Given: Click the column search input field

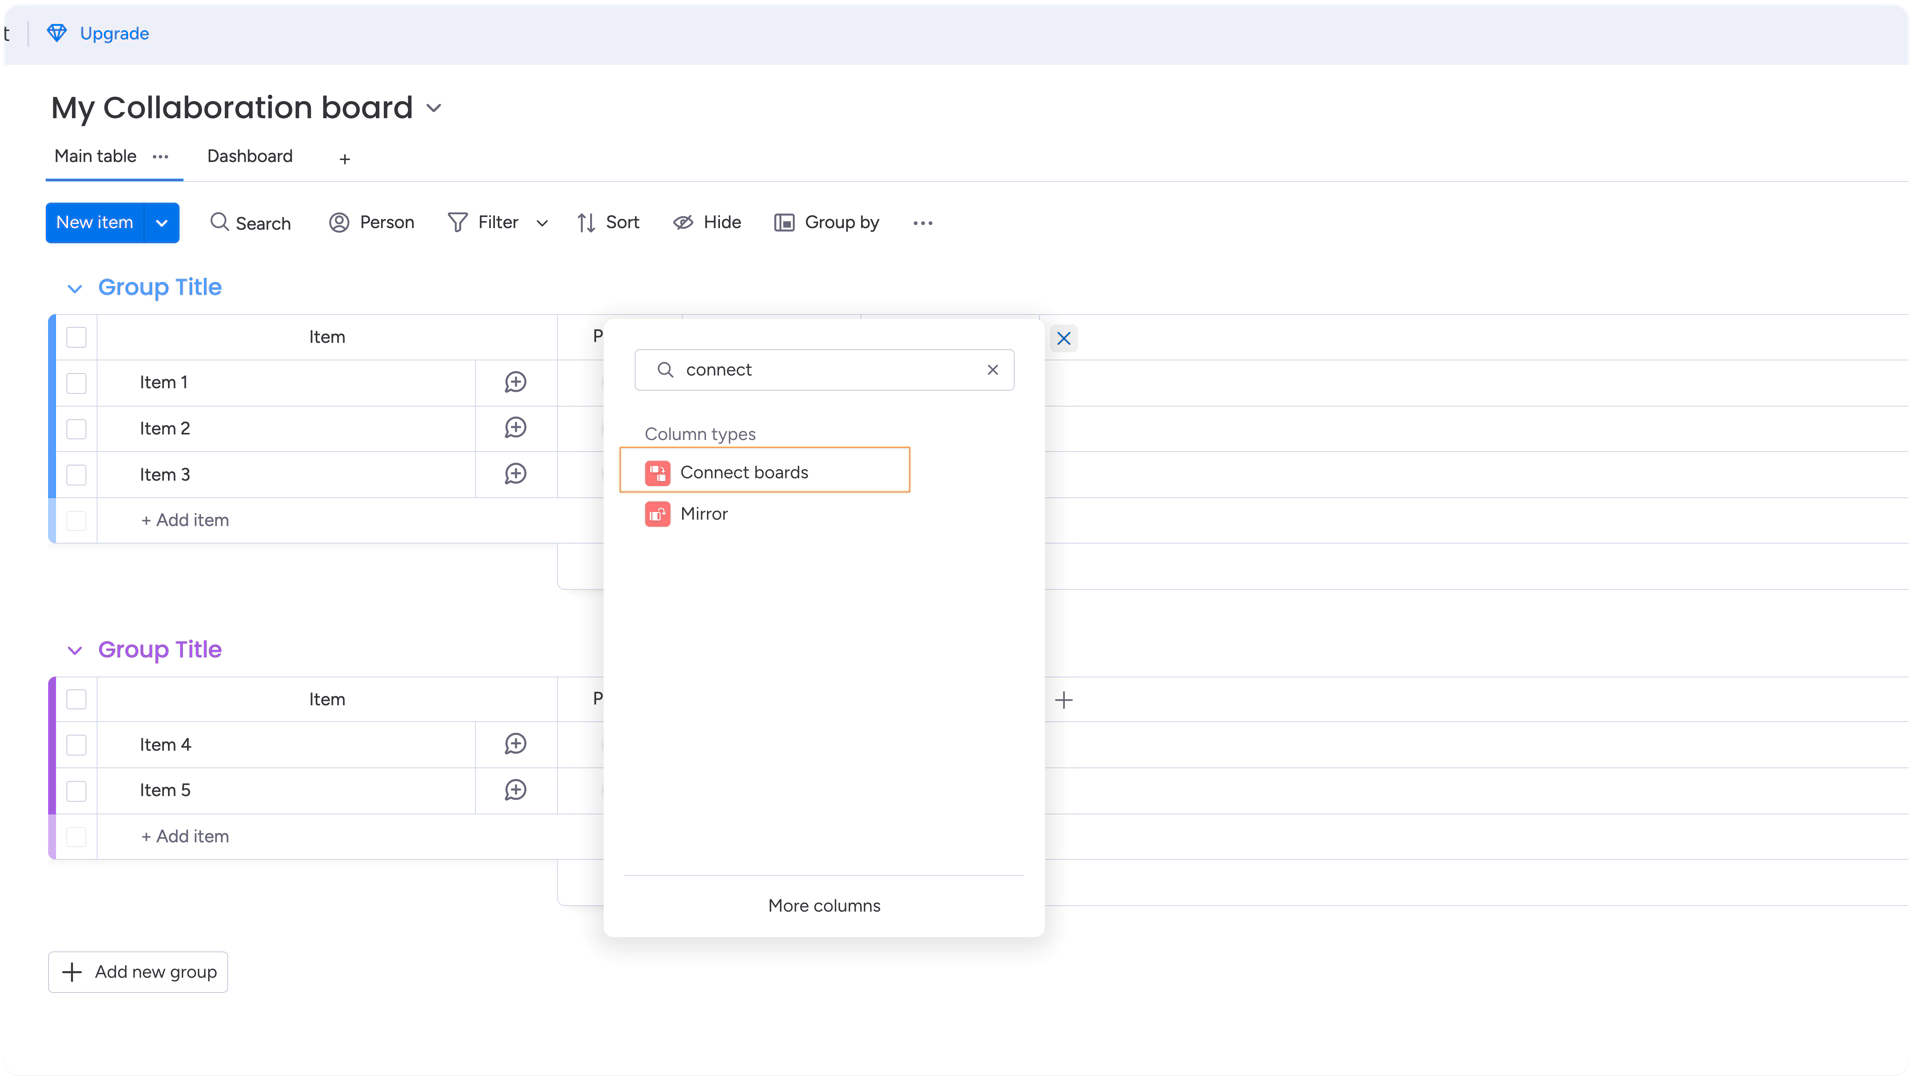Looking at the screenshot, I should point(825,370).
